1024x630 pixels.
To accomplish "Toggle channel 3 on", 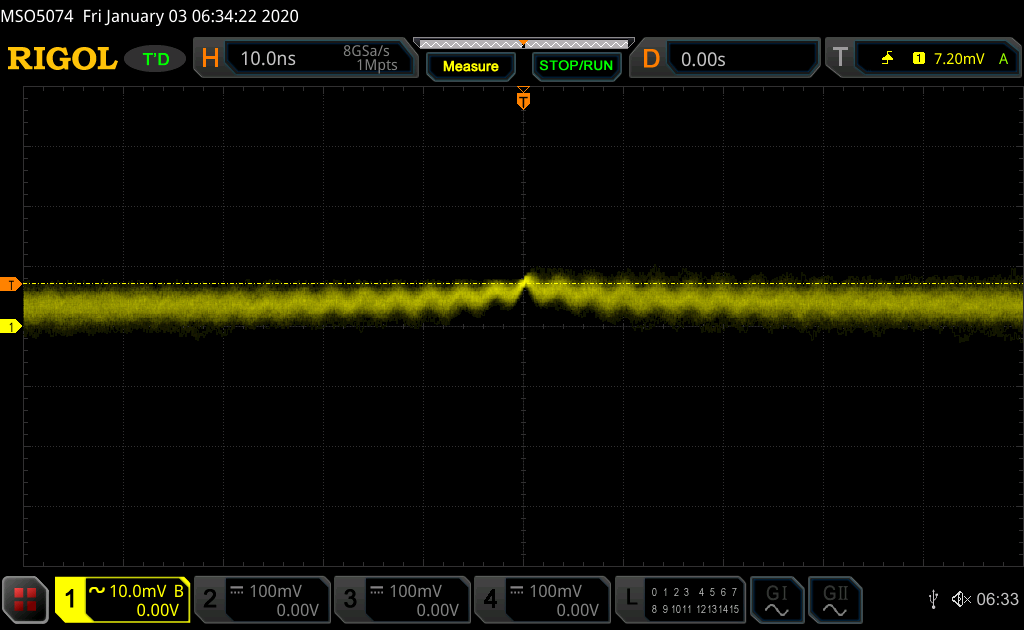I will pyautogui.click(x=350, y=599).
